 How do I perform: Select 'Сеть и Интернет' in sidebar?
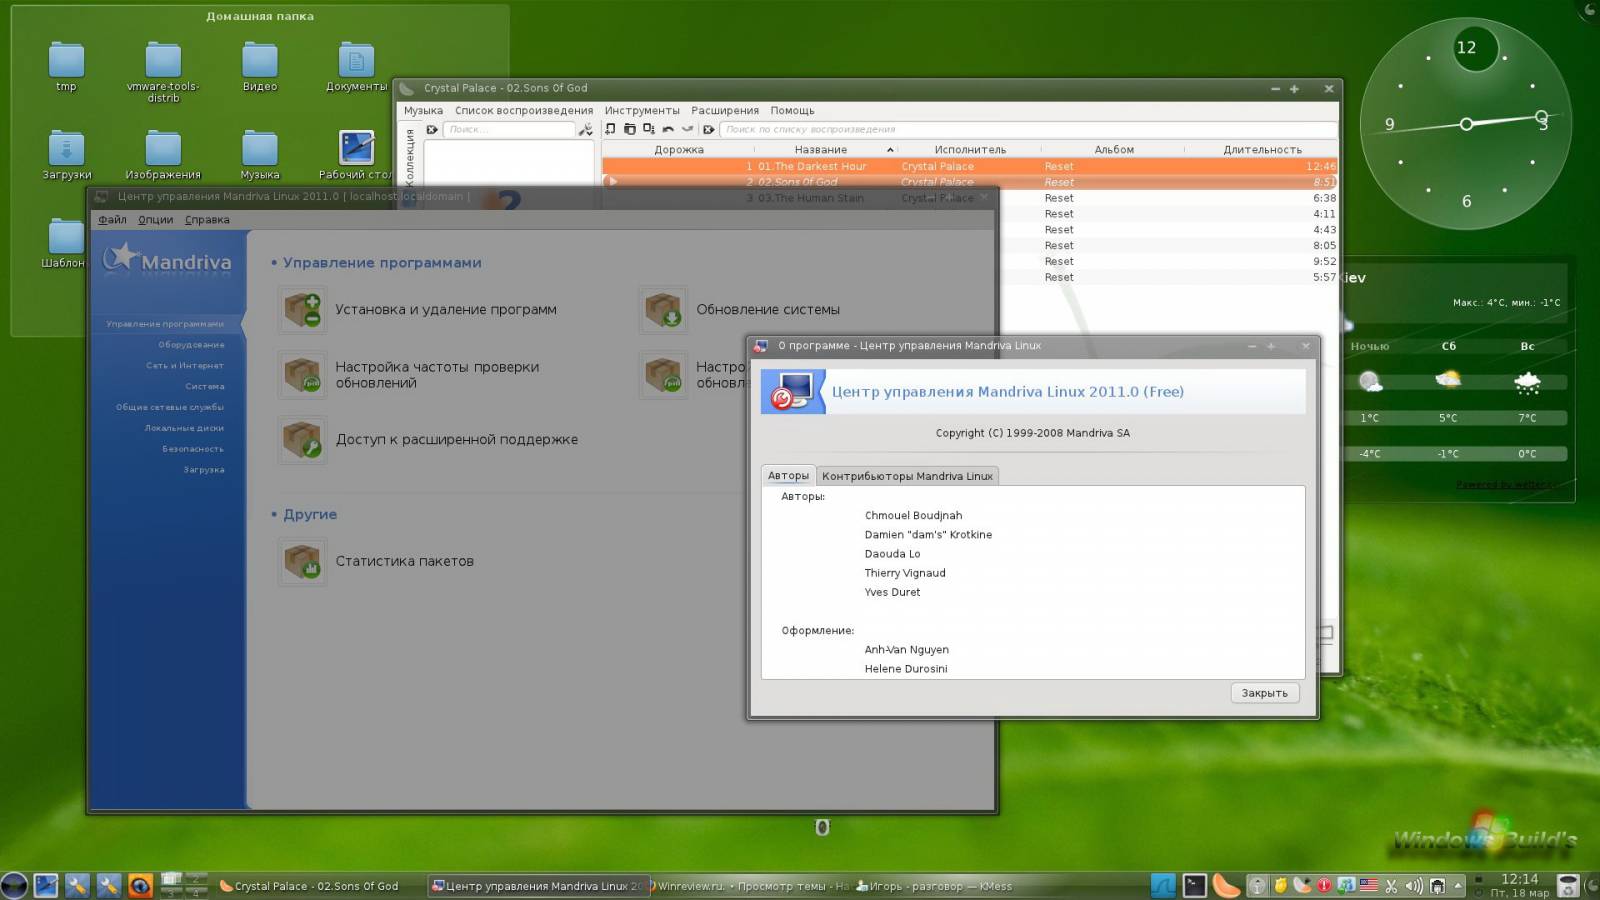coord(184,366)
